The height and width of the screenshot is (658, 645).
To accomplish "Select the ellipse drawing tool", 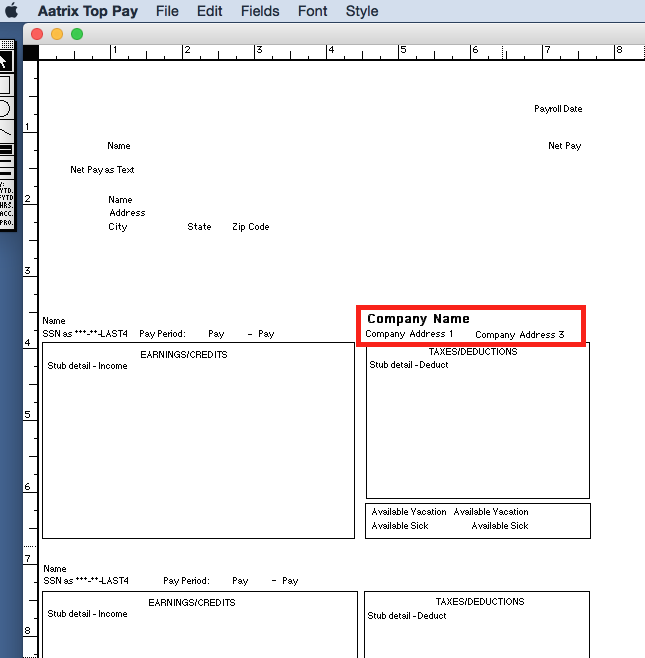I will tap(6, 108).
